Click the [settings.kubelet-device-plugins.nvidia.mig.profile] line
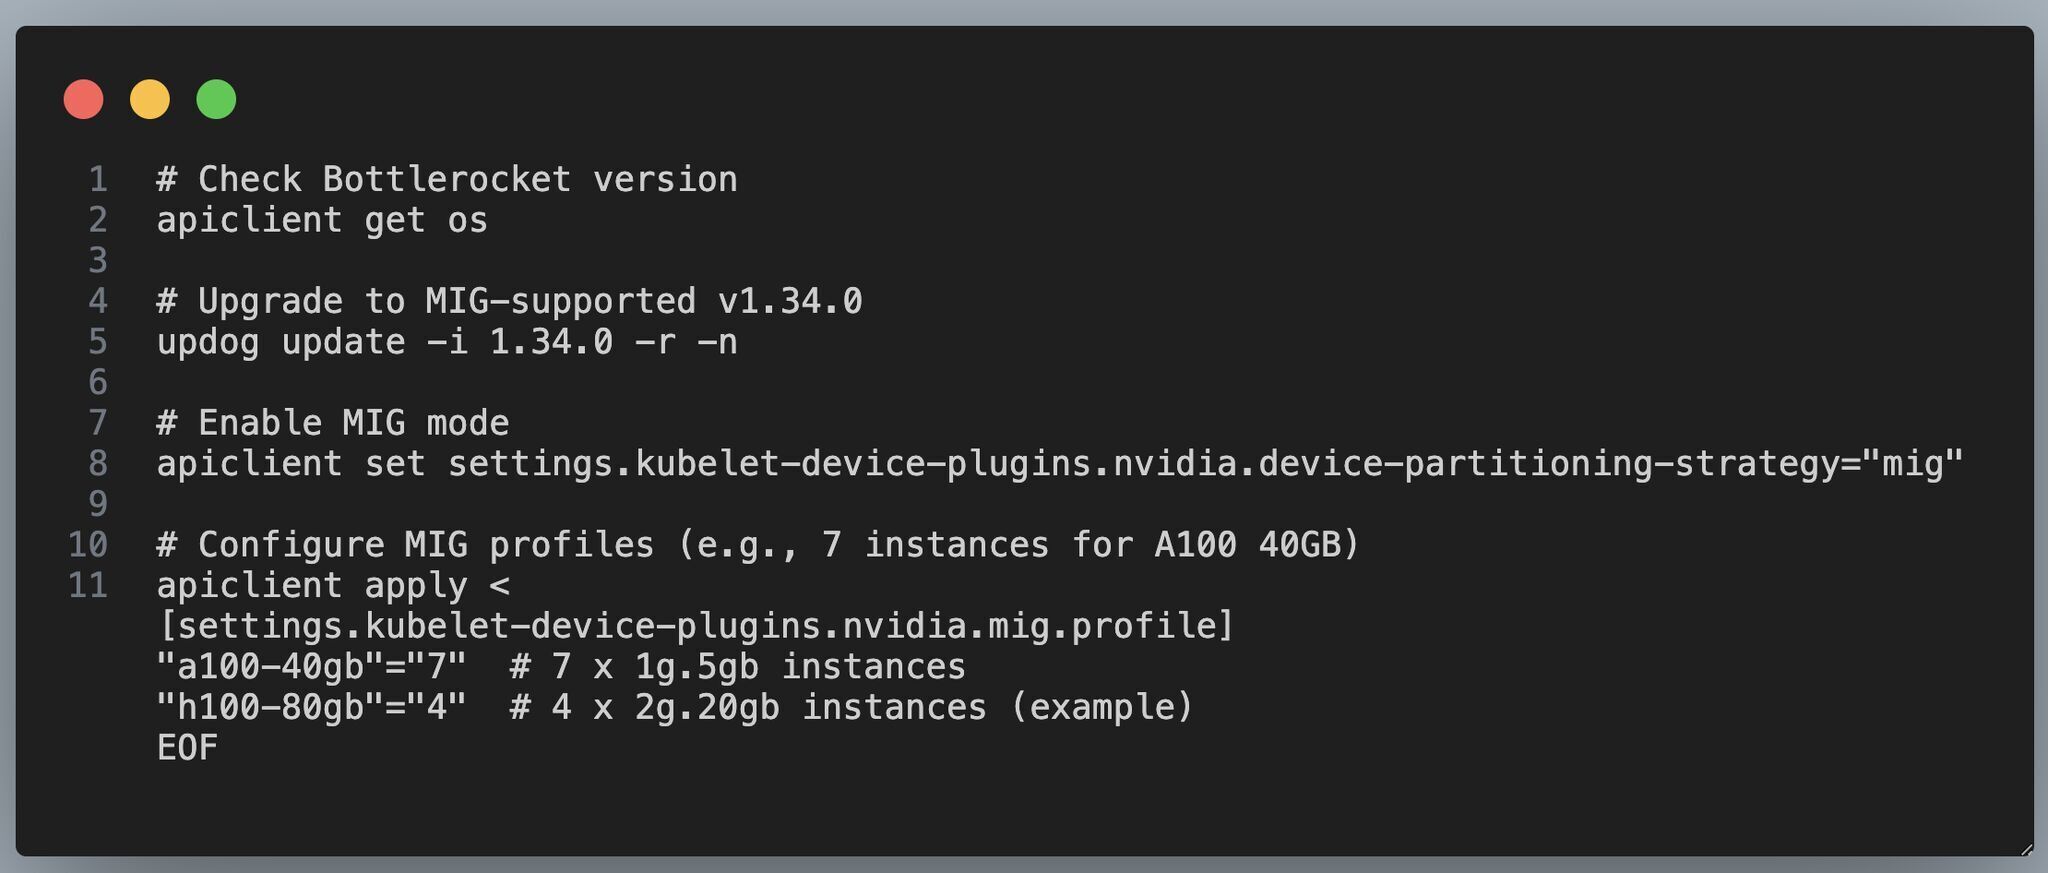Image resolution: width=2048 pixels, height=873 pixels. (697, 626)
